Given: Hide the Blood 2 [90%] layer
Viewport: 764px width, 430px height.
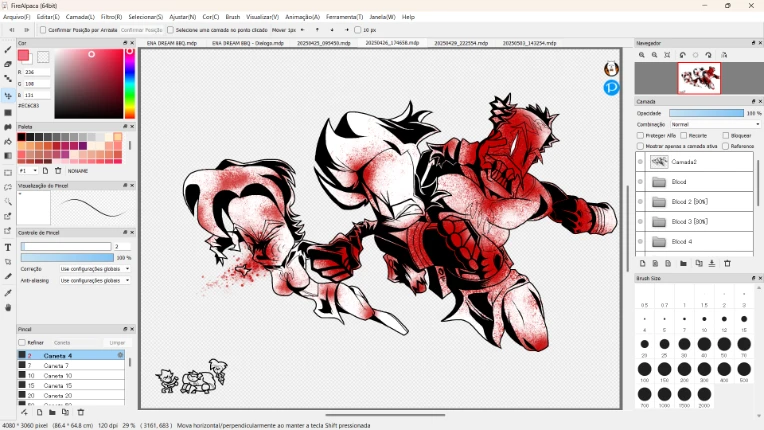Looking at the screenshot, I should tap(640, 201).
